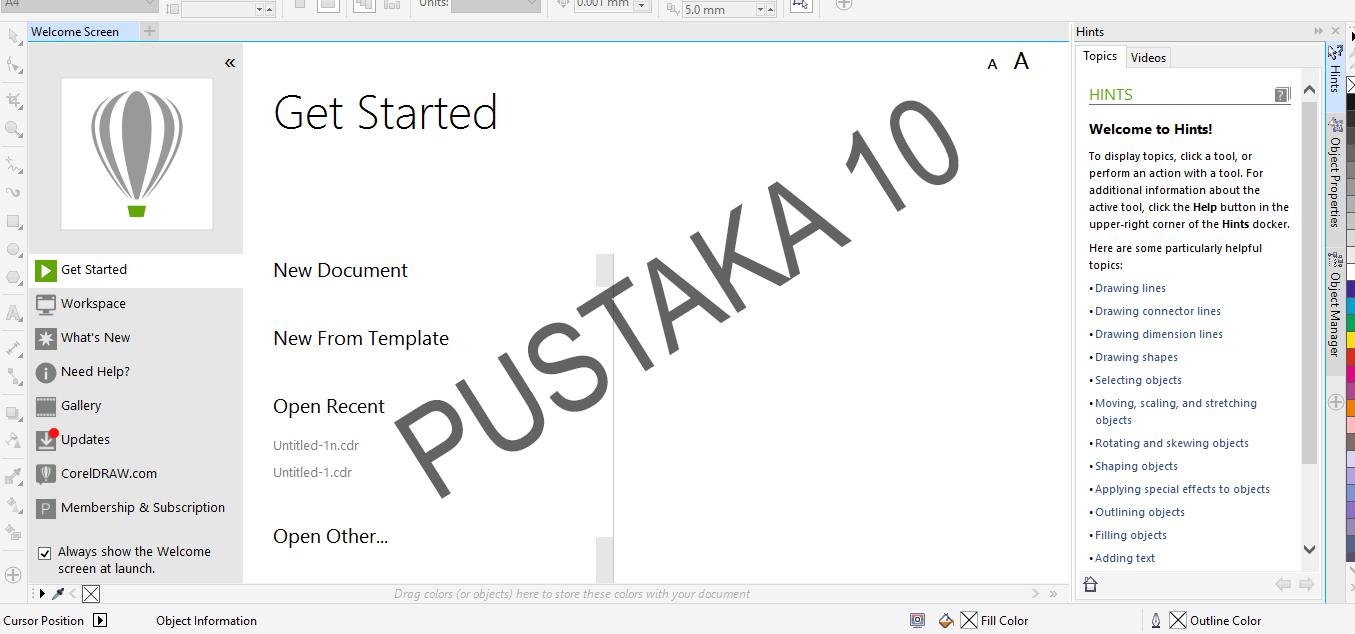Select the Text tool in toolbox
Viewport: 1355px width, 634px height.
[13, 313]
